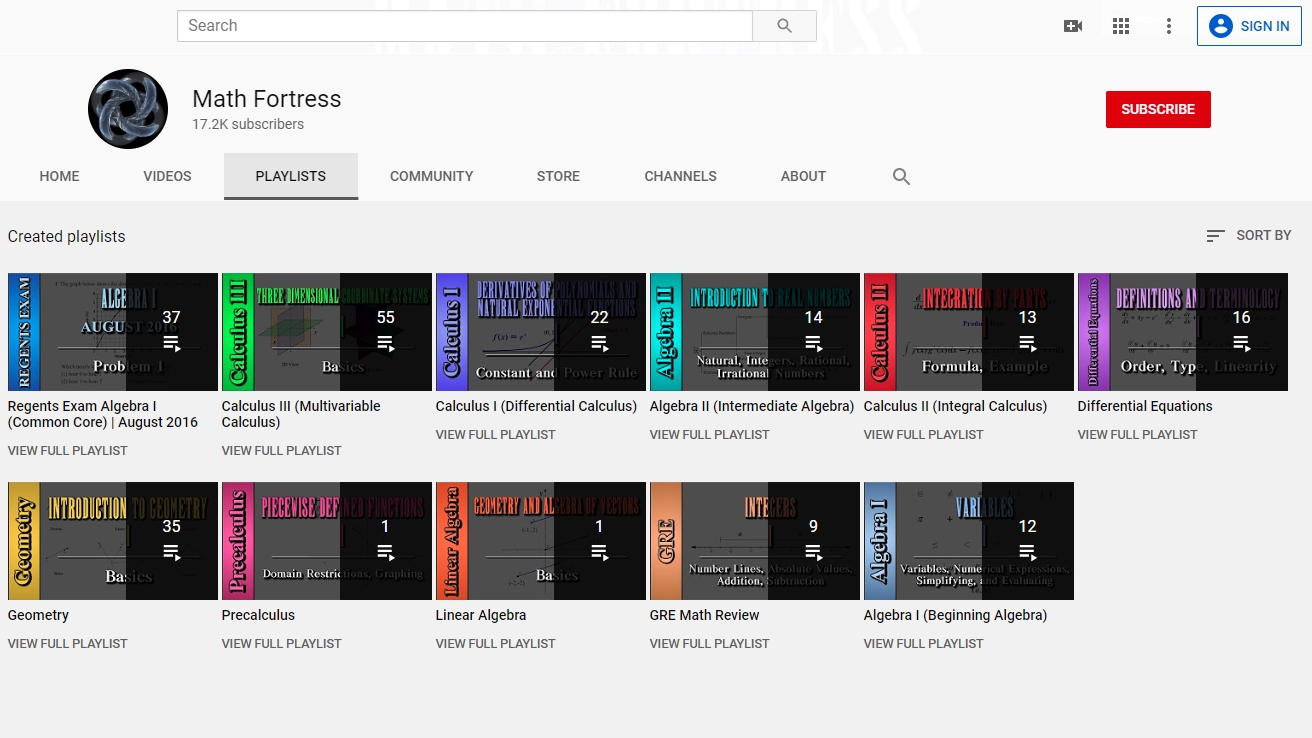Click the channel search magnifier icon
This screenshot has width=1312, height=738.
pyautogui.click(x=901, y=177)
